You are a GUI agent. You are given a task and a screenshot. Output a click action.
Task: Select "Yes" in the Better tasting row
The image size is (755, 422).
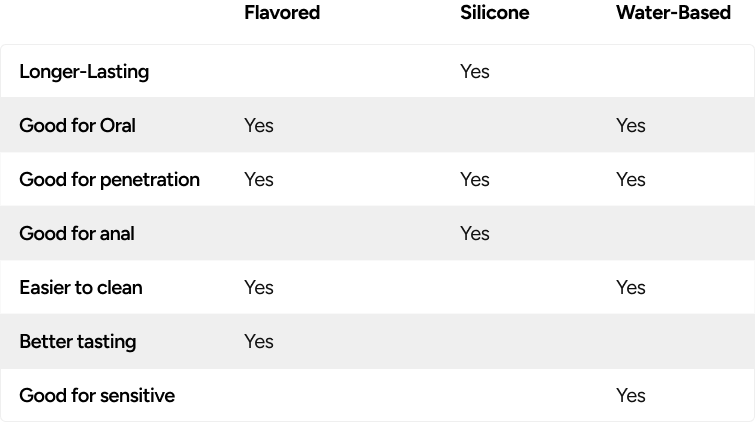pyautogui.click(x=258, y=342)
